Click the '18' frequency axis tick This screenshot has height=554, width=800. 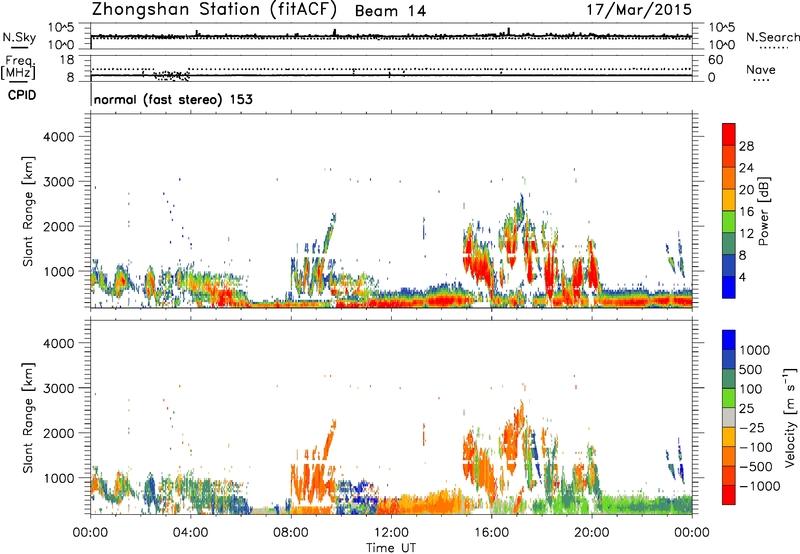click(x=66, y=60)
